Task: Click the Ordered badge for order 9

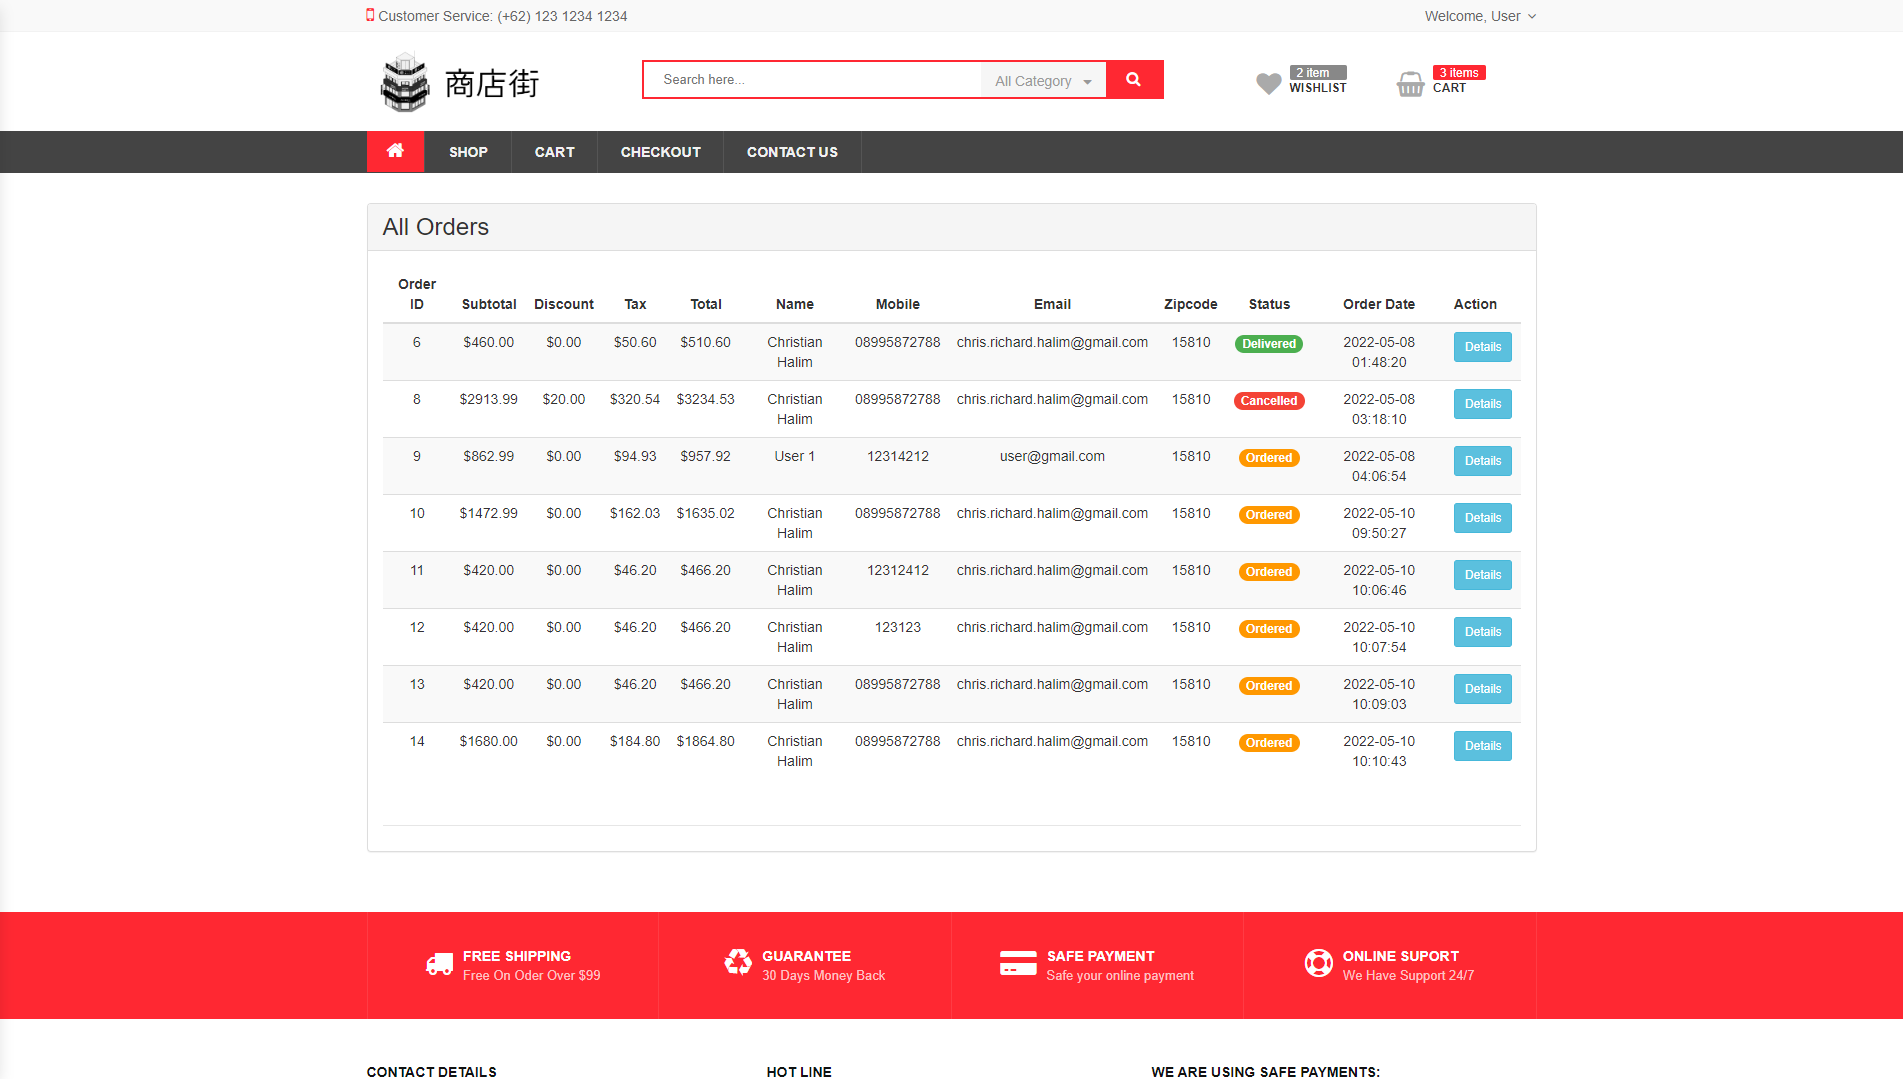Action: coord(1269,458)
